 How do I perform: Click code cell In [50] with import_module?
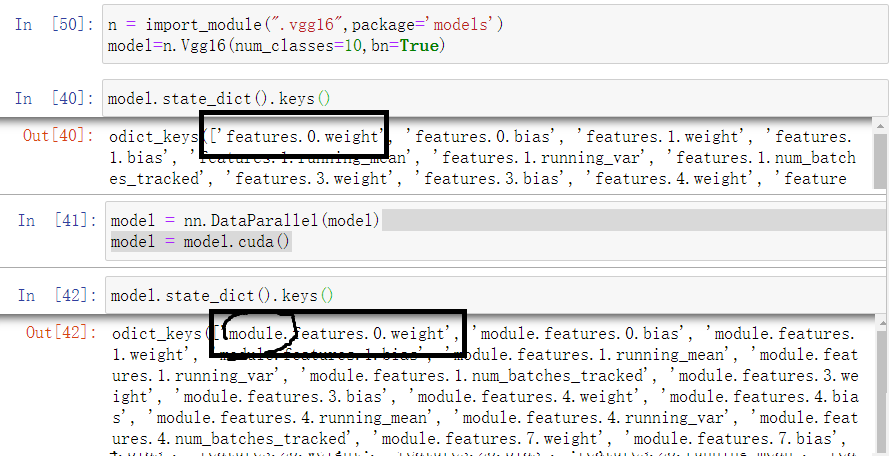pyautogui.click(x=495, y=35)
